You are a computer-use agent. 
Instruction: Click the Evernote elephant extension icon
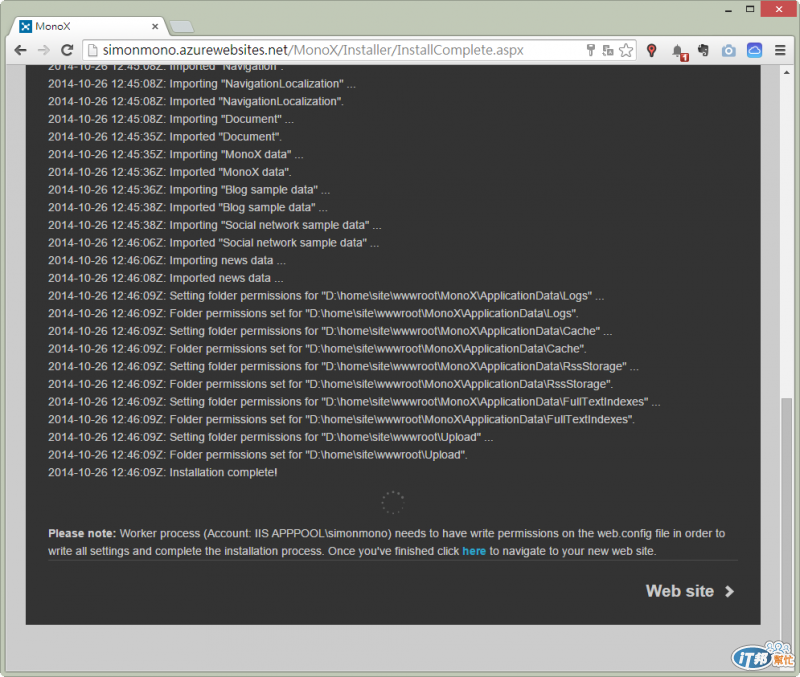coord(704,50)
